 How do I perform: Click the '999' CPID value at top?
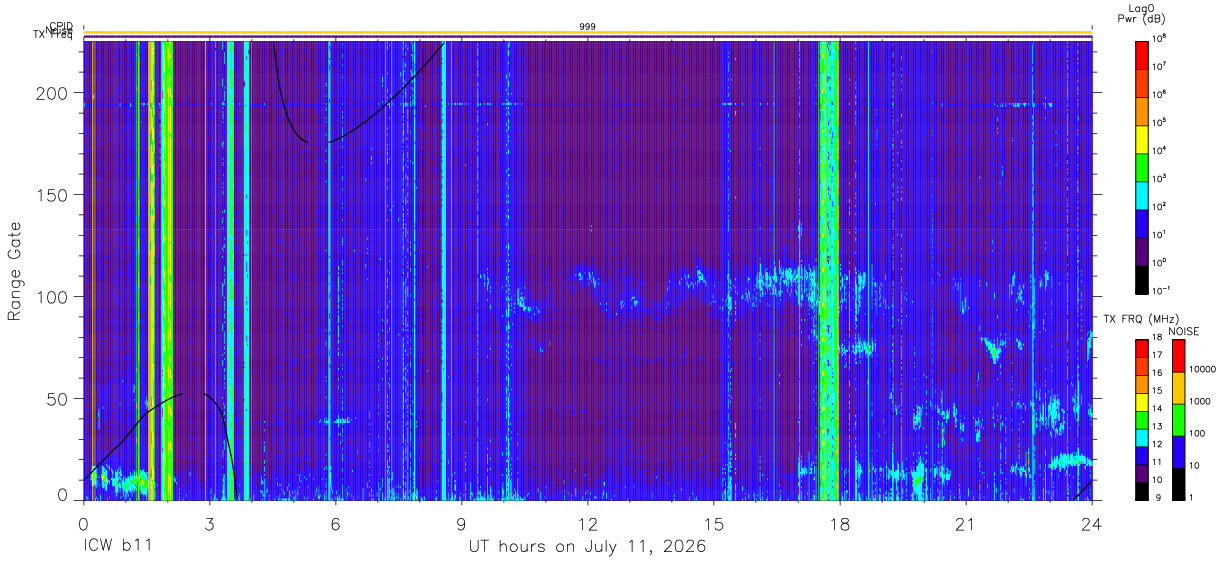coord(587,26)
